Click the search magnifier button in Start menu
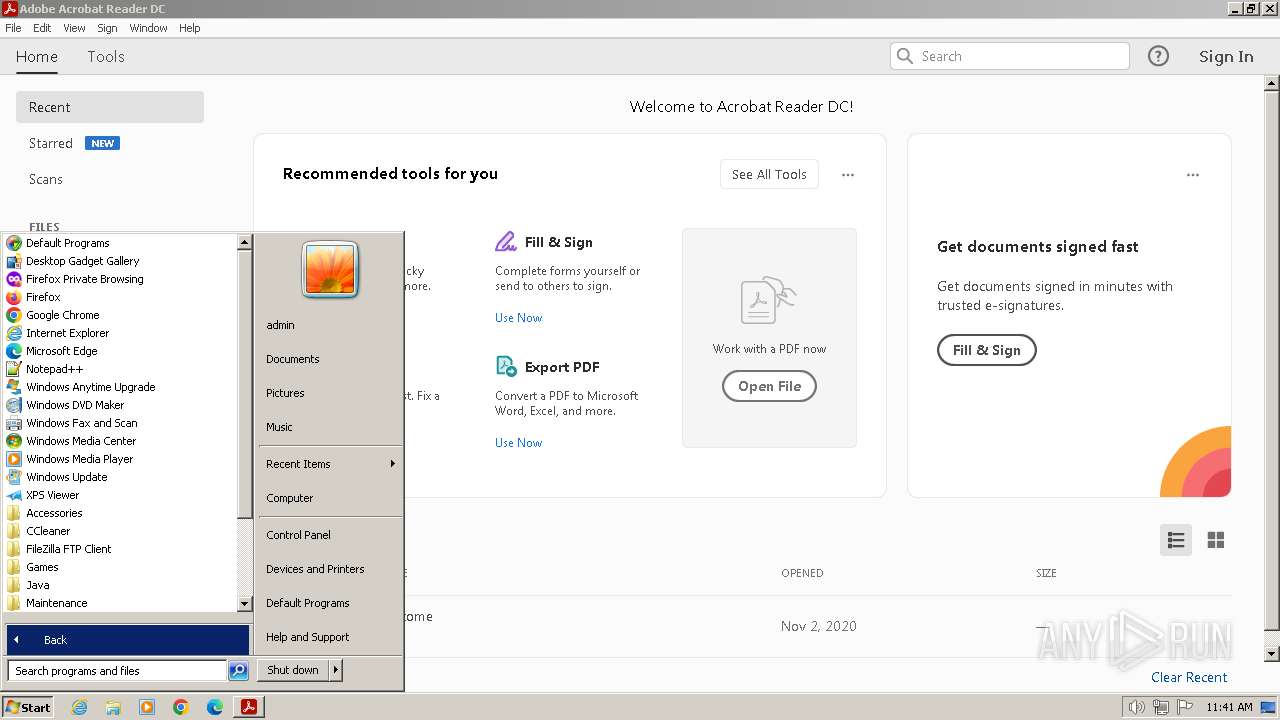 pyautogui.click(x=238, y=671)
